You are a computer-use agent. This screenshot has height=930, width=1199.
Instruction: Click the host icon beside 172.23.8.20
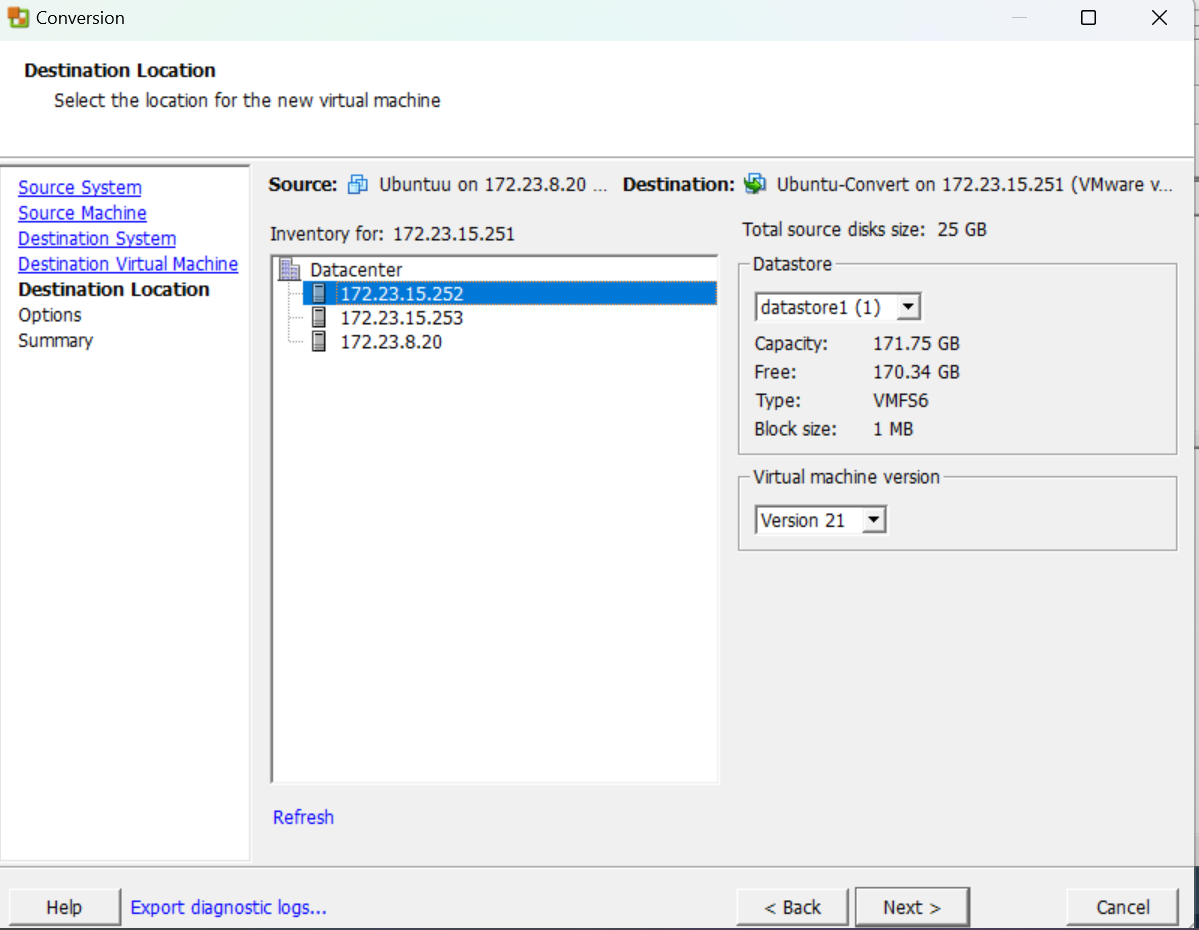[x=320, y=341]
